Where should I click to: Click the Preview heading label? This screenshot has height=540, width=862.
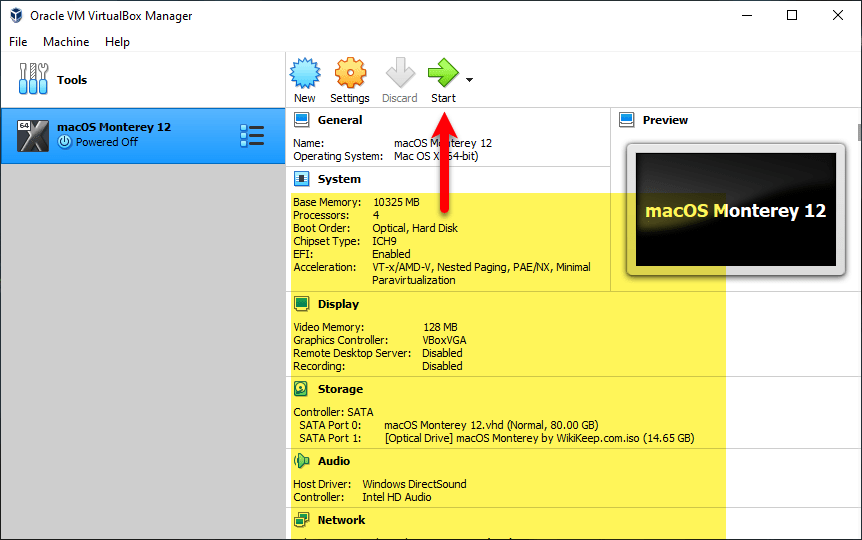point(665,120)
